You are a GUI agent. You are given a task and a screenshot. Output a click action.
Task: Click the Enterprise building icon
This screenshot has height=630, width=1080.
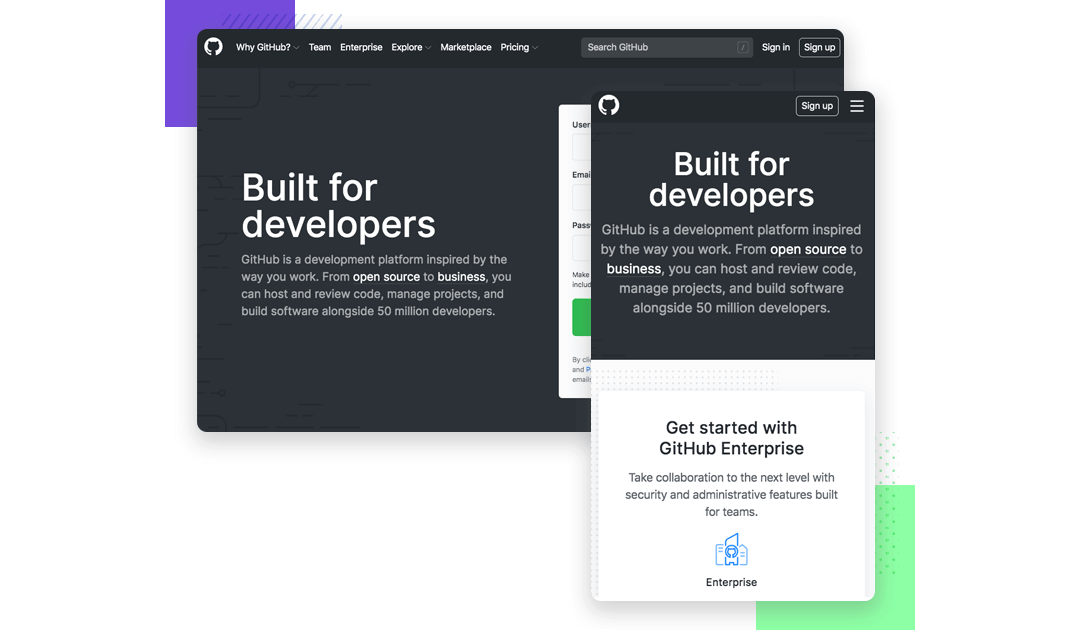(731, 549)
